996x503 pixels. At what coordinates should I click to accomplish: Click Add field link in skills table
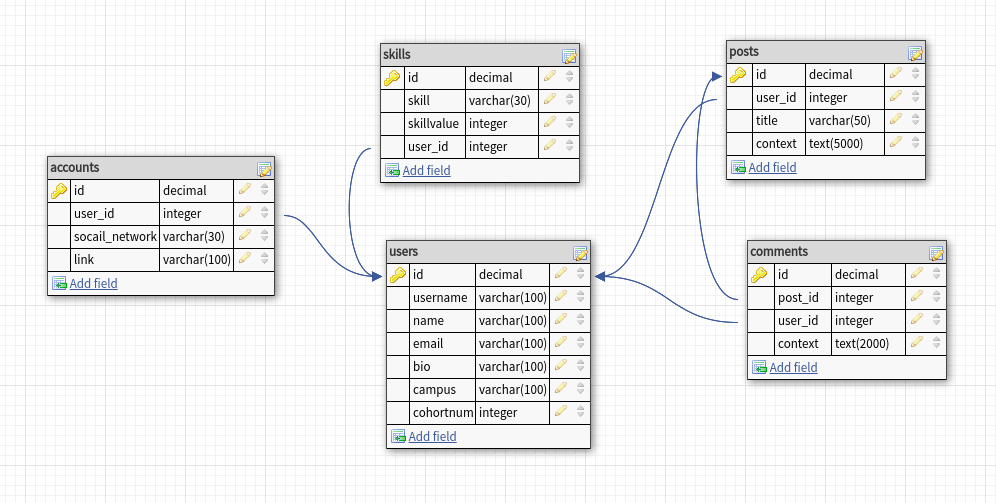tap(426, 171)
